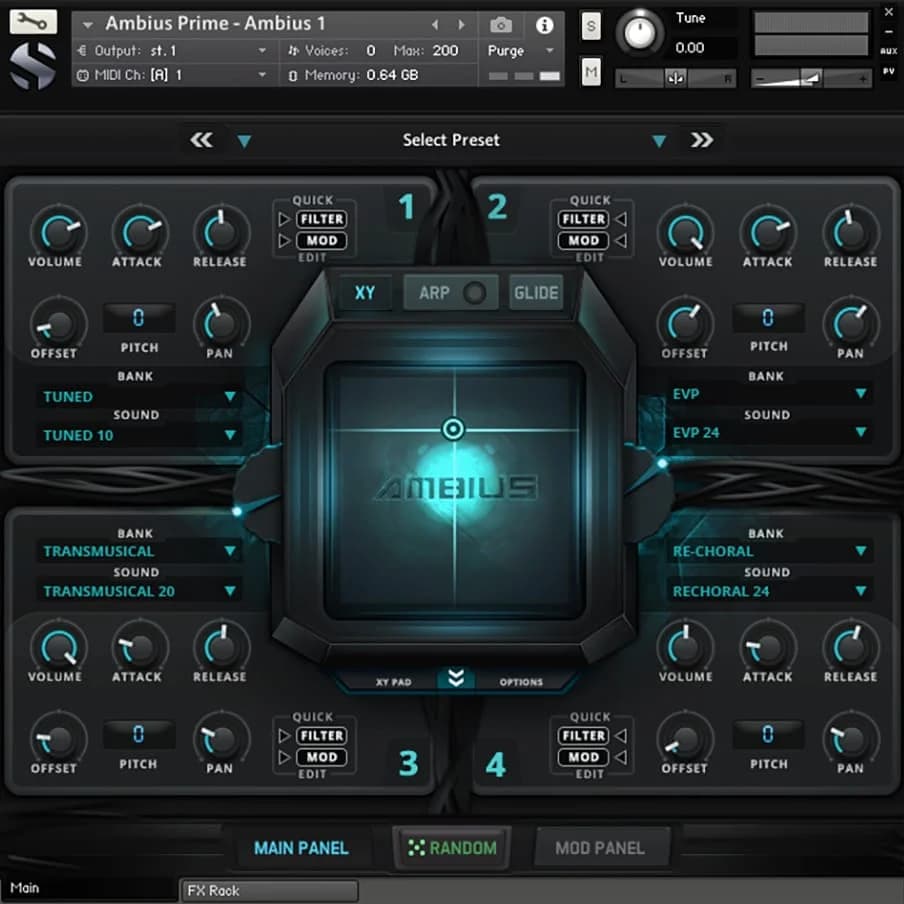Mute the instrument with M button
Image resolution: width=904 pixels, height=904 pixels.
[x=591, y=71]
